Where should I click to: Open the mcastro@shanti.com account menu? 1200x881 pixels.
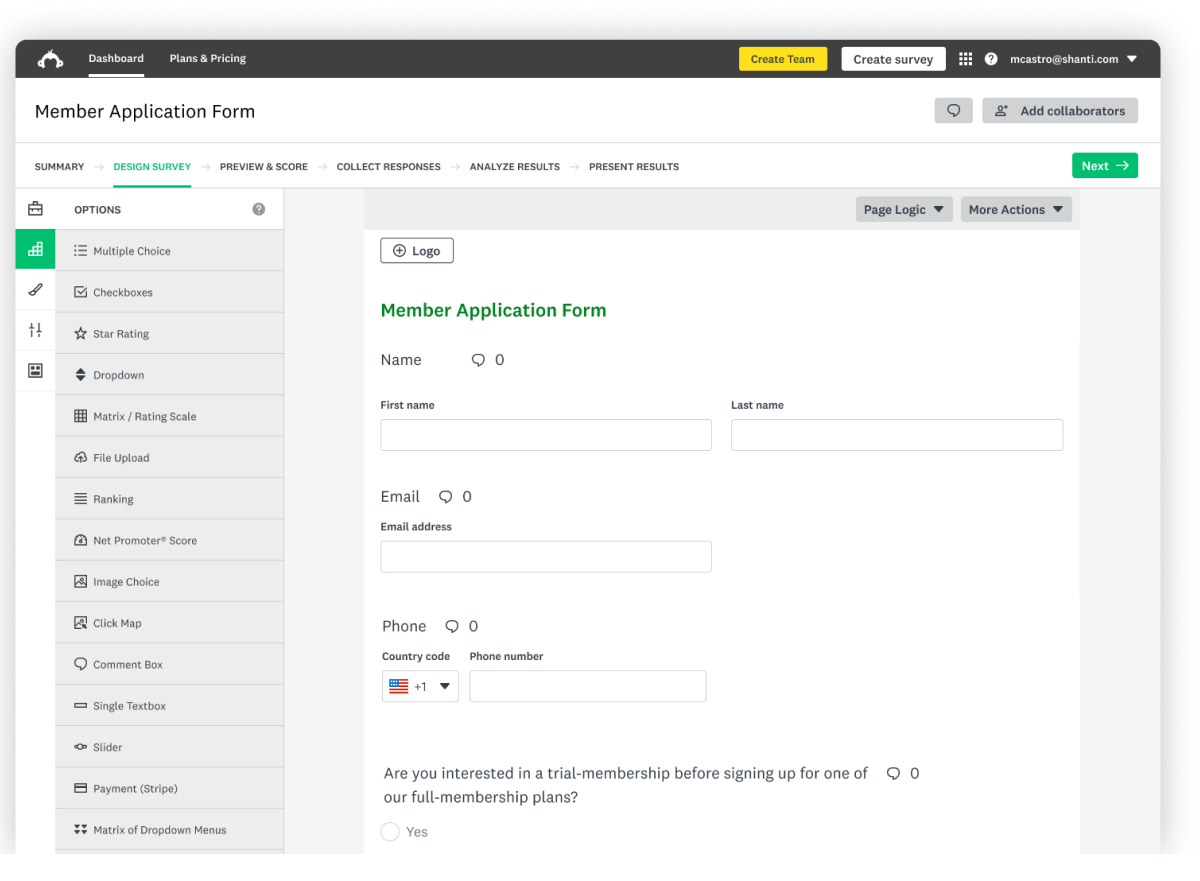pyautogui.click(x=1073, y=59)
